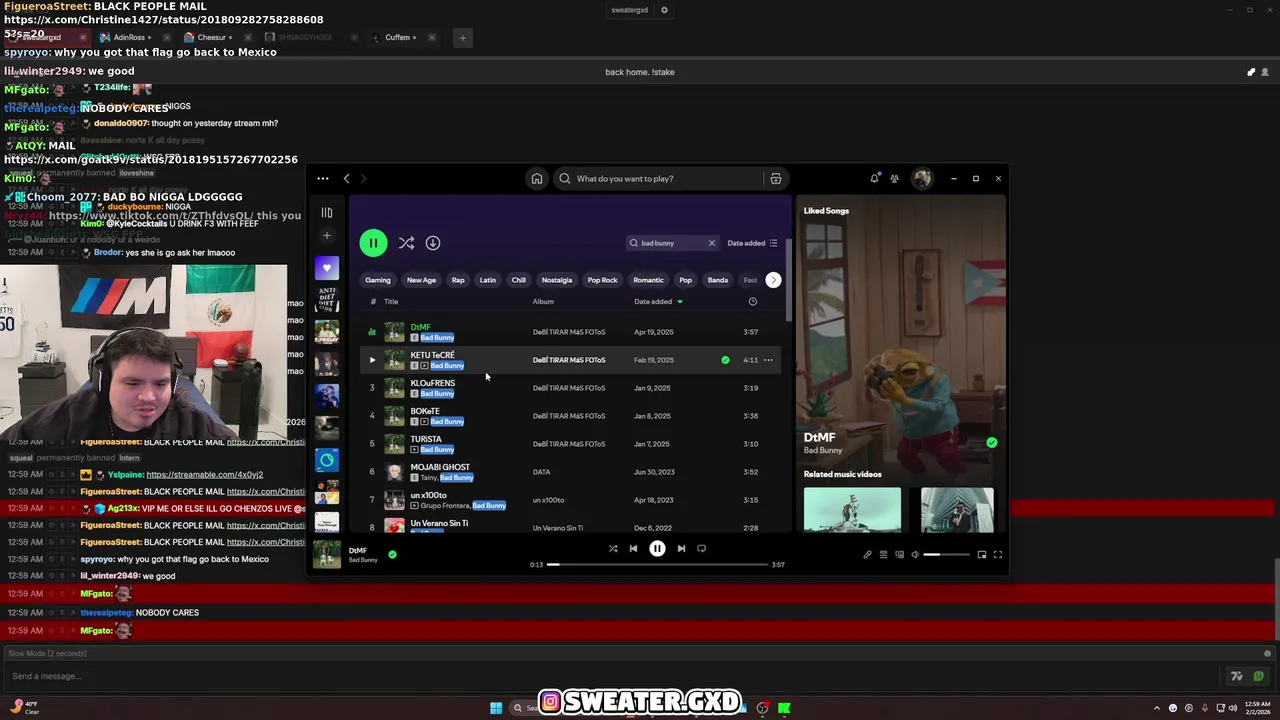1280x720 pixels.
Task: Open the Miniplayer
Action: pyautogui.click(x=981, y=555)
